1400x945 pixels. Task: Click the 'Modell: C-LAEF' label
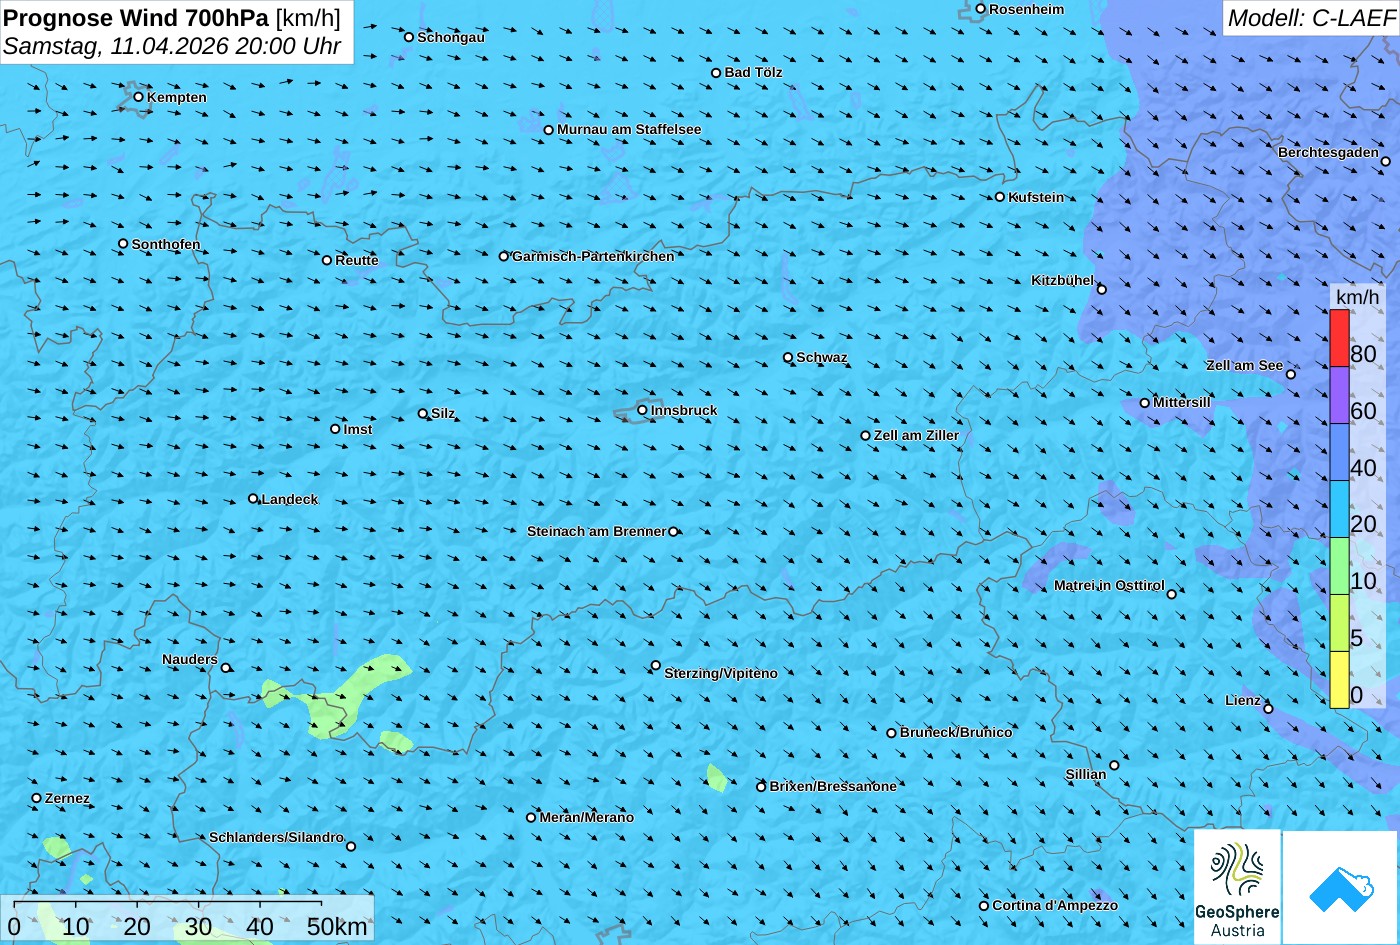tap(1310, 17)
